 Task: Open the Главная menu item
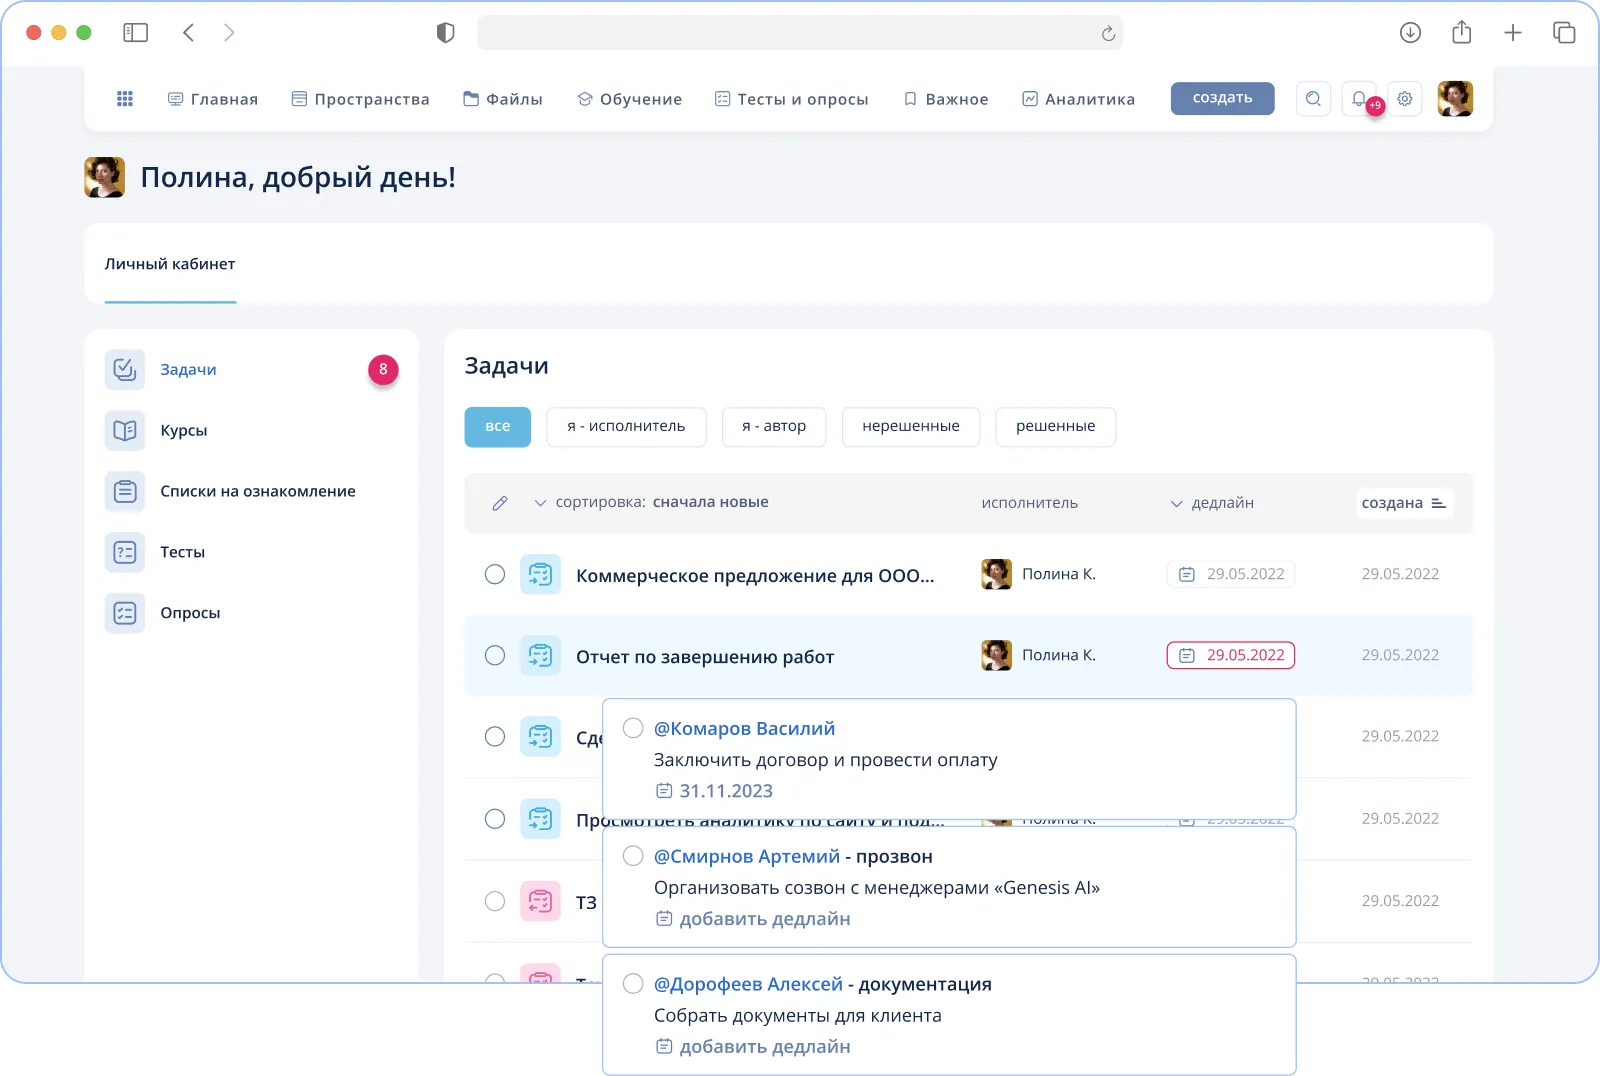pyautogui.click(x=212, y=99)
